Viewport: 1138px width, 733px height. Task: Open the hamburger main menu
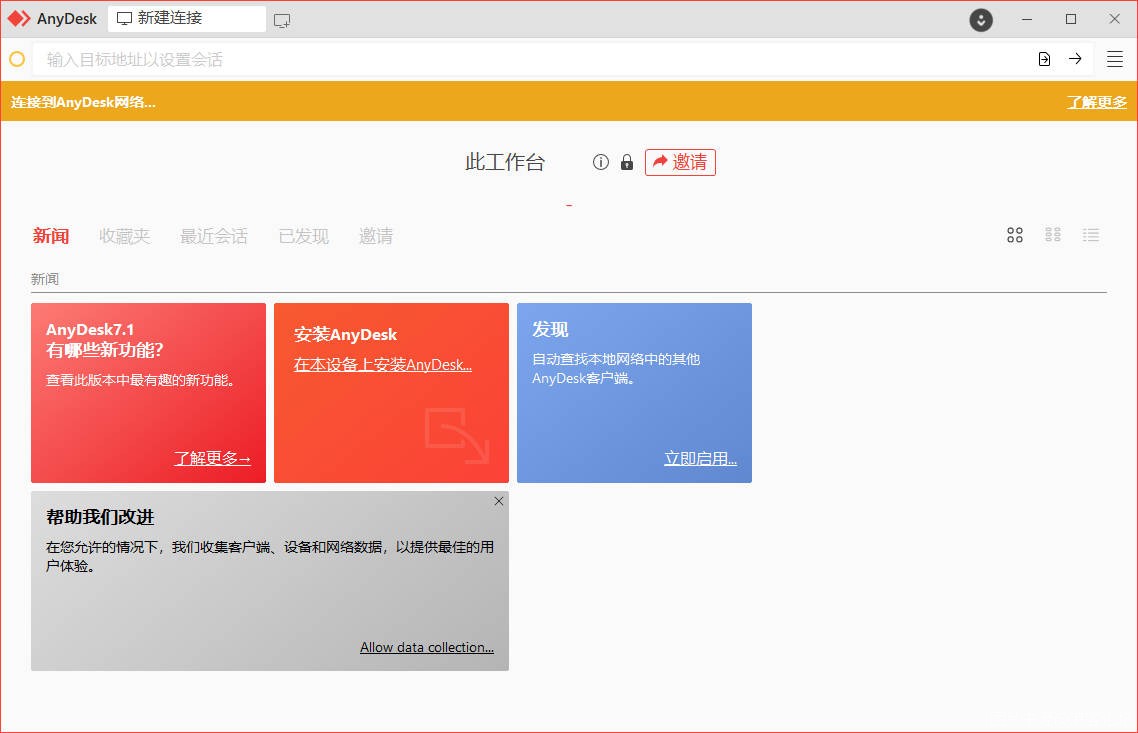(x=1115, y=60)
